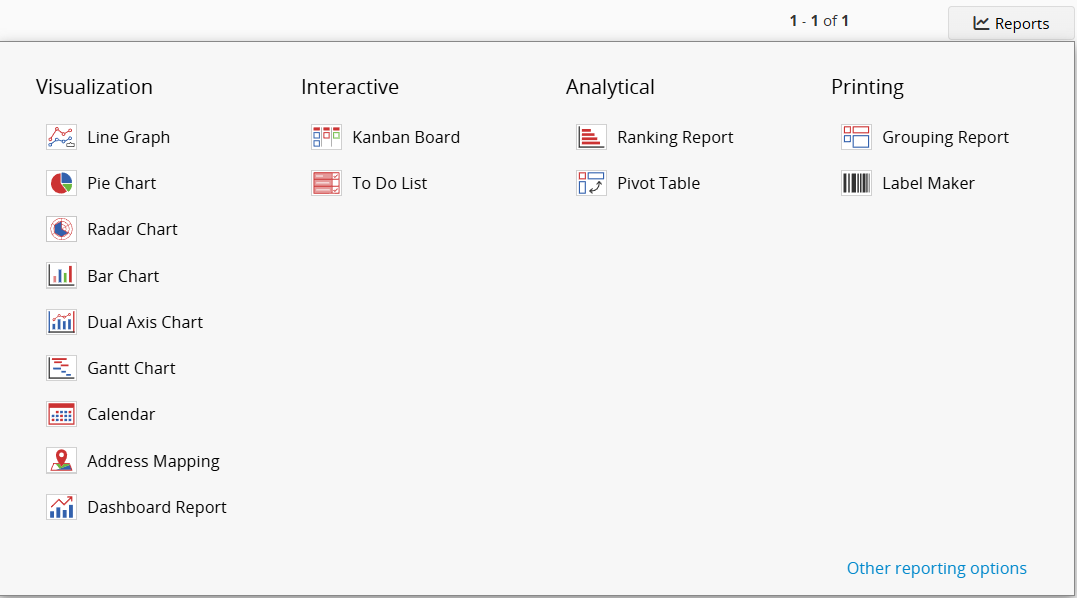Select Grouping Report under Printing

coord(945,137)
